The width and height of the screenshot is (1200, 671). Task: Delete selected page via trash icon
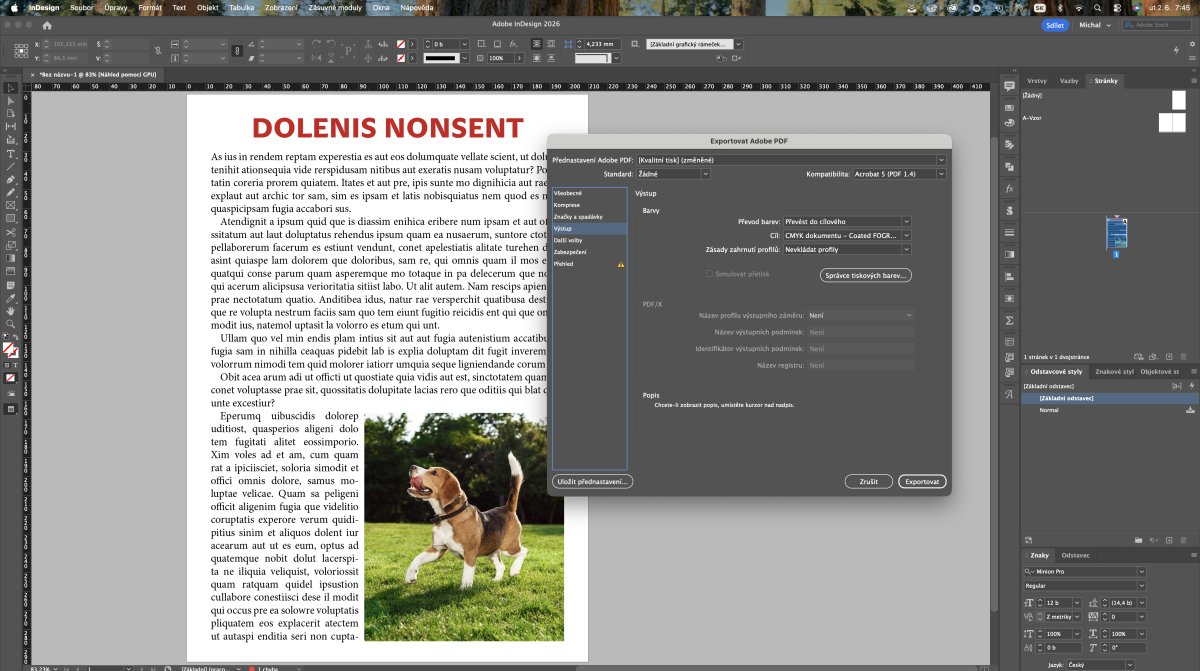1184,357
